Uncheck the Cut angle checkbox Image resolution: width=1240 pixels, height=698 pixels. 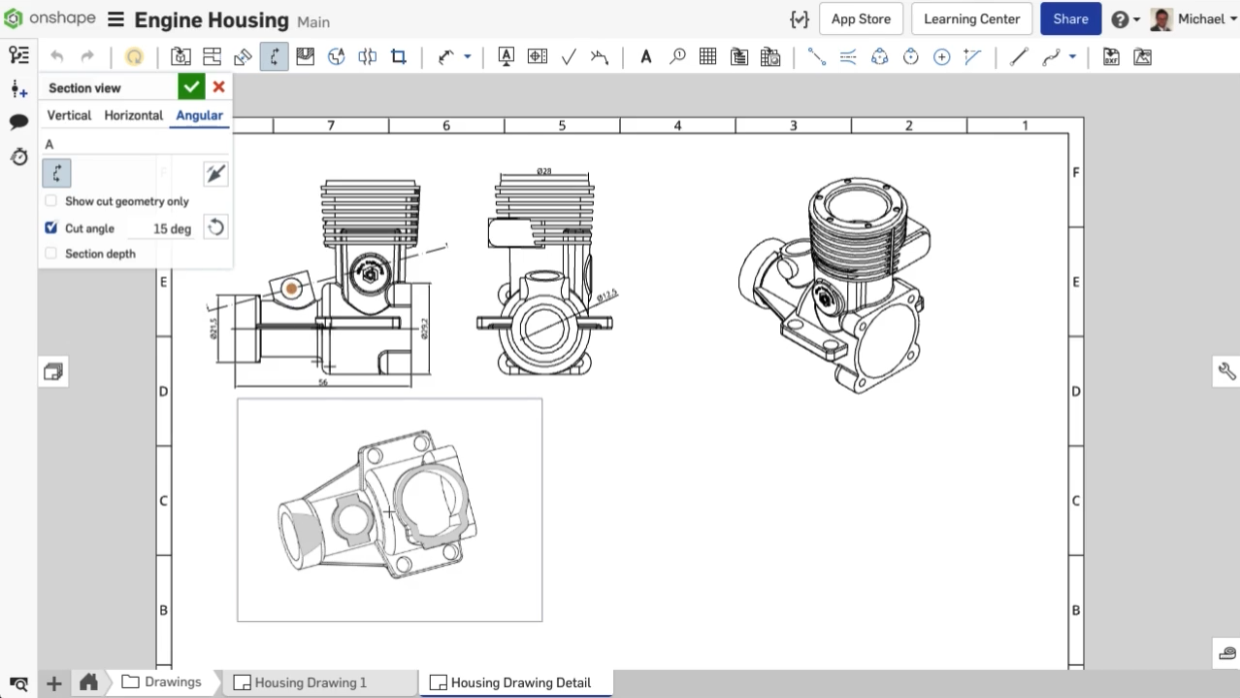click(x=51, y=228)
